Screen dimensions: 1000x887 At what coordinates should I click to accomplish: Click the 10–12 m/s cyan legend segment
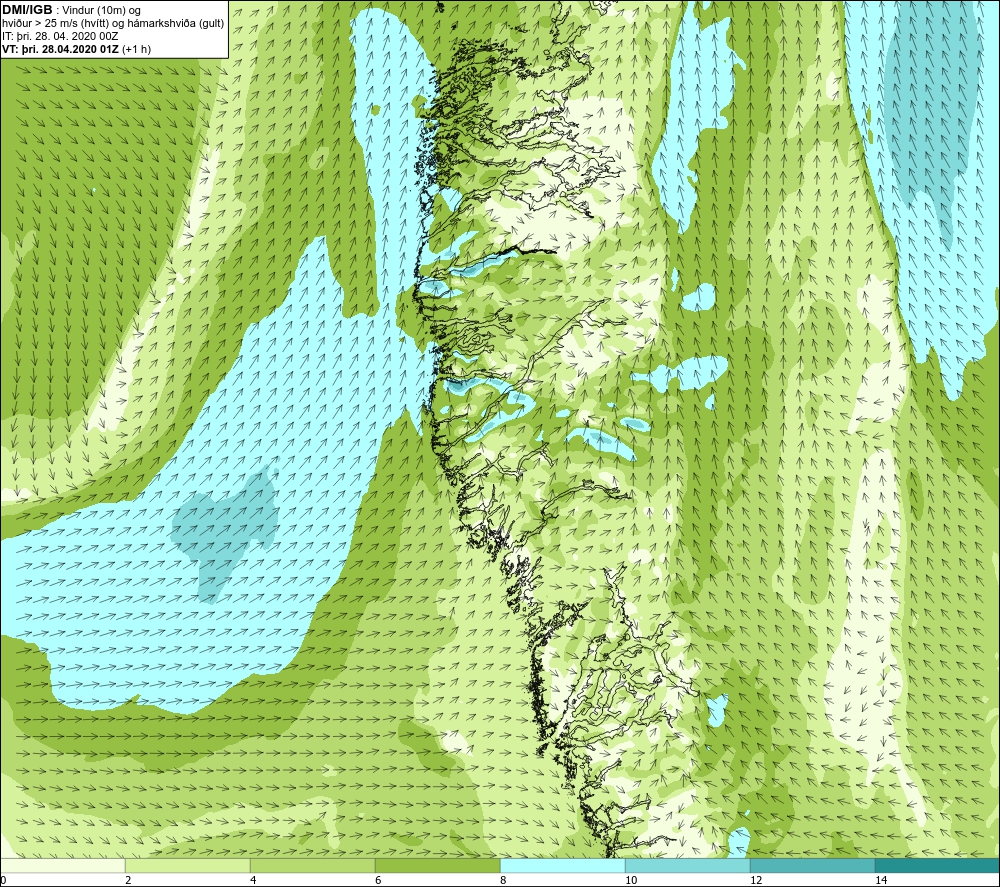pyautogui.click(x=688, y=865)
